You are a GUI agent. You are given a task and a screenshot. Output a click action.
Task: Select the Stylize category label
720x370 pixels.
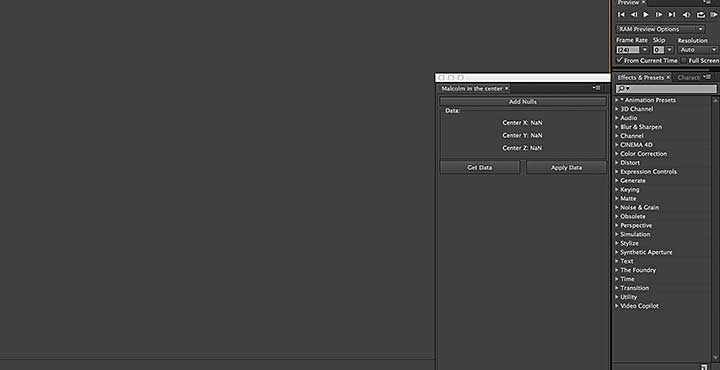pyautogui.click(x=629, y=243)
